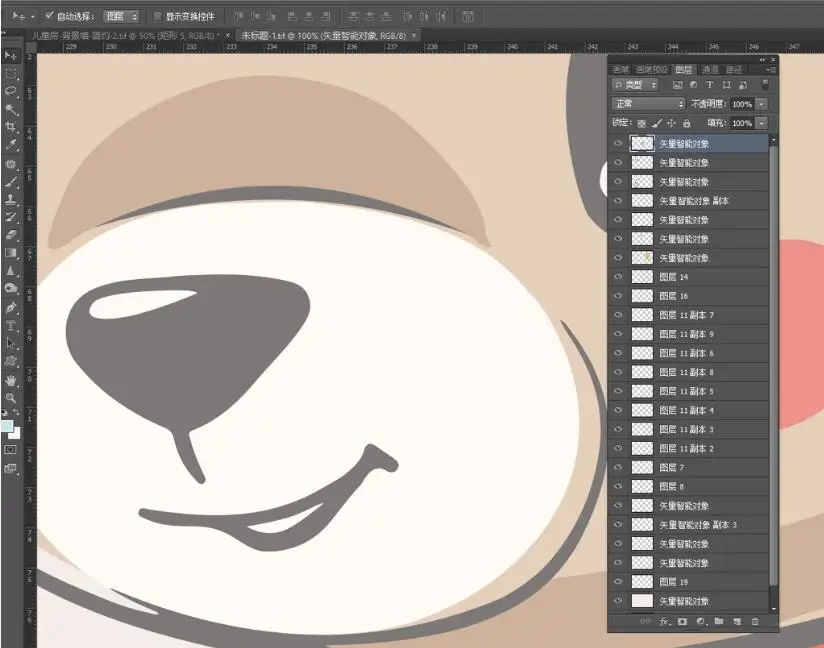Select the 图层 11 副本 7 layer

point(700,315)
